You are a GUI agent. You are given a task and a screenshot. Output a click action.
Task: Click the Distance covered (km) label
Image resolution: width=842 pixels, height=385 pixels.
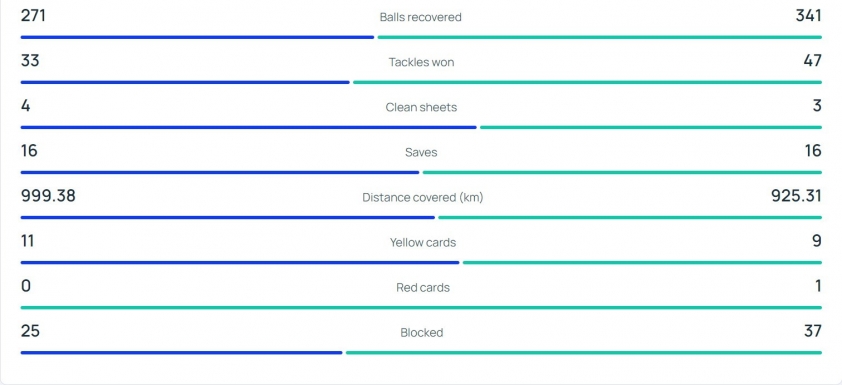pos(423,198)
